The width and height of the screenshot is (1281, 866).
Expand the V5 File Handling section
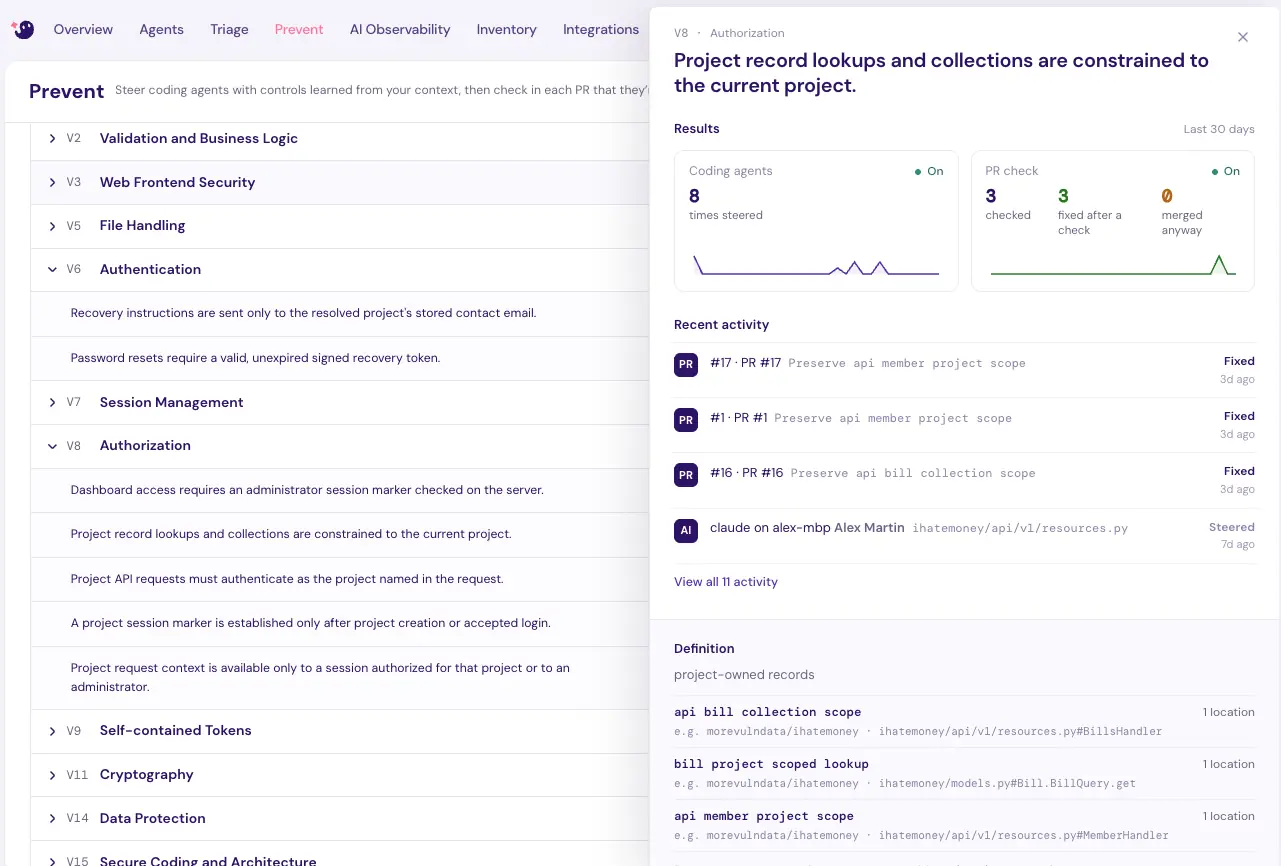[x=53, y=226]
